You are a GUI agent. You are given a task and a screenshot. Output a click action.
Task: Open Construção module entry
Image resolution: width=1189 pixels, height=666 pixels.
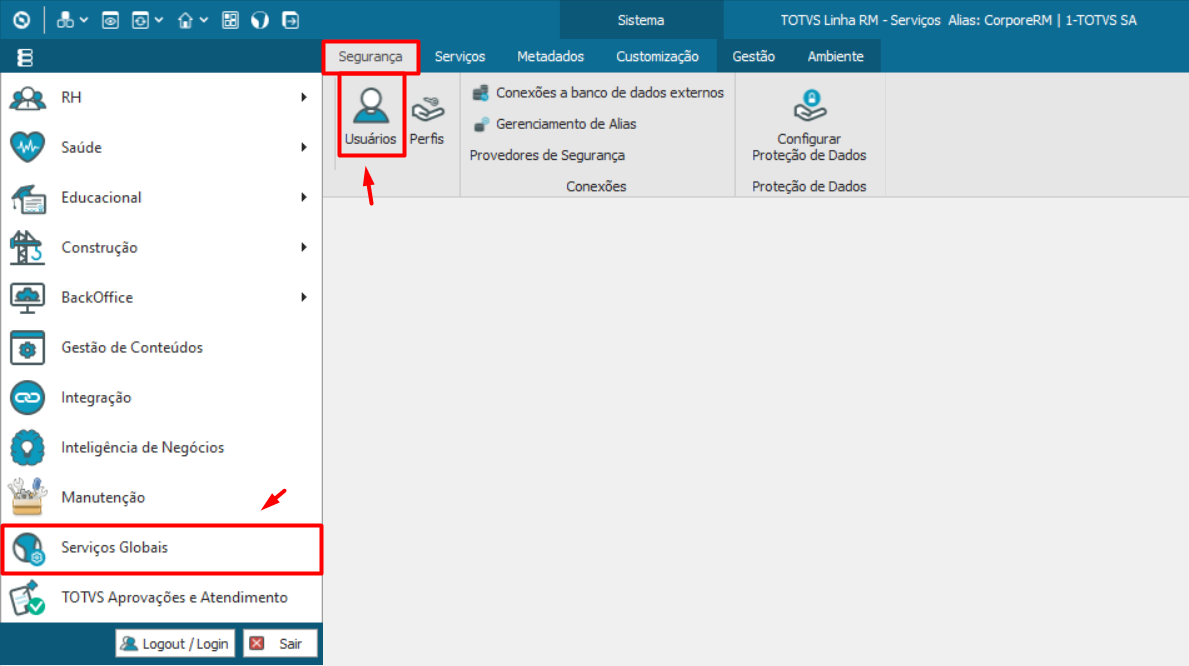tap(162, 247)
